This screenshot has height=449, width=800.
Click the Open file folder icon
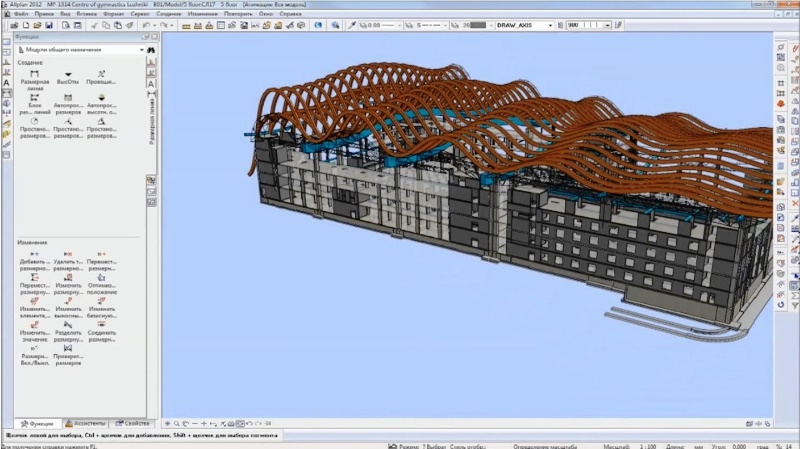pos(37,25)
